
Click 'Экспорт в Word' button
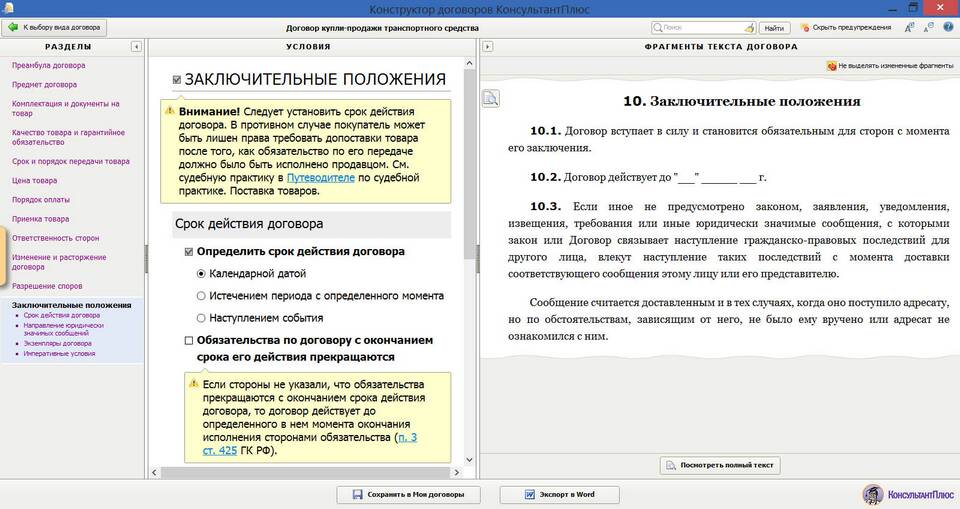point(560,494)
